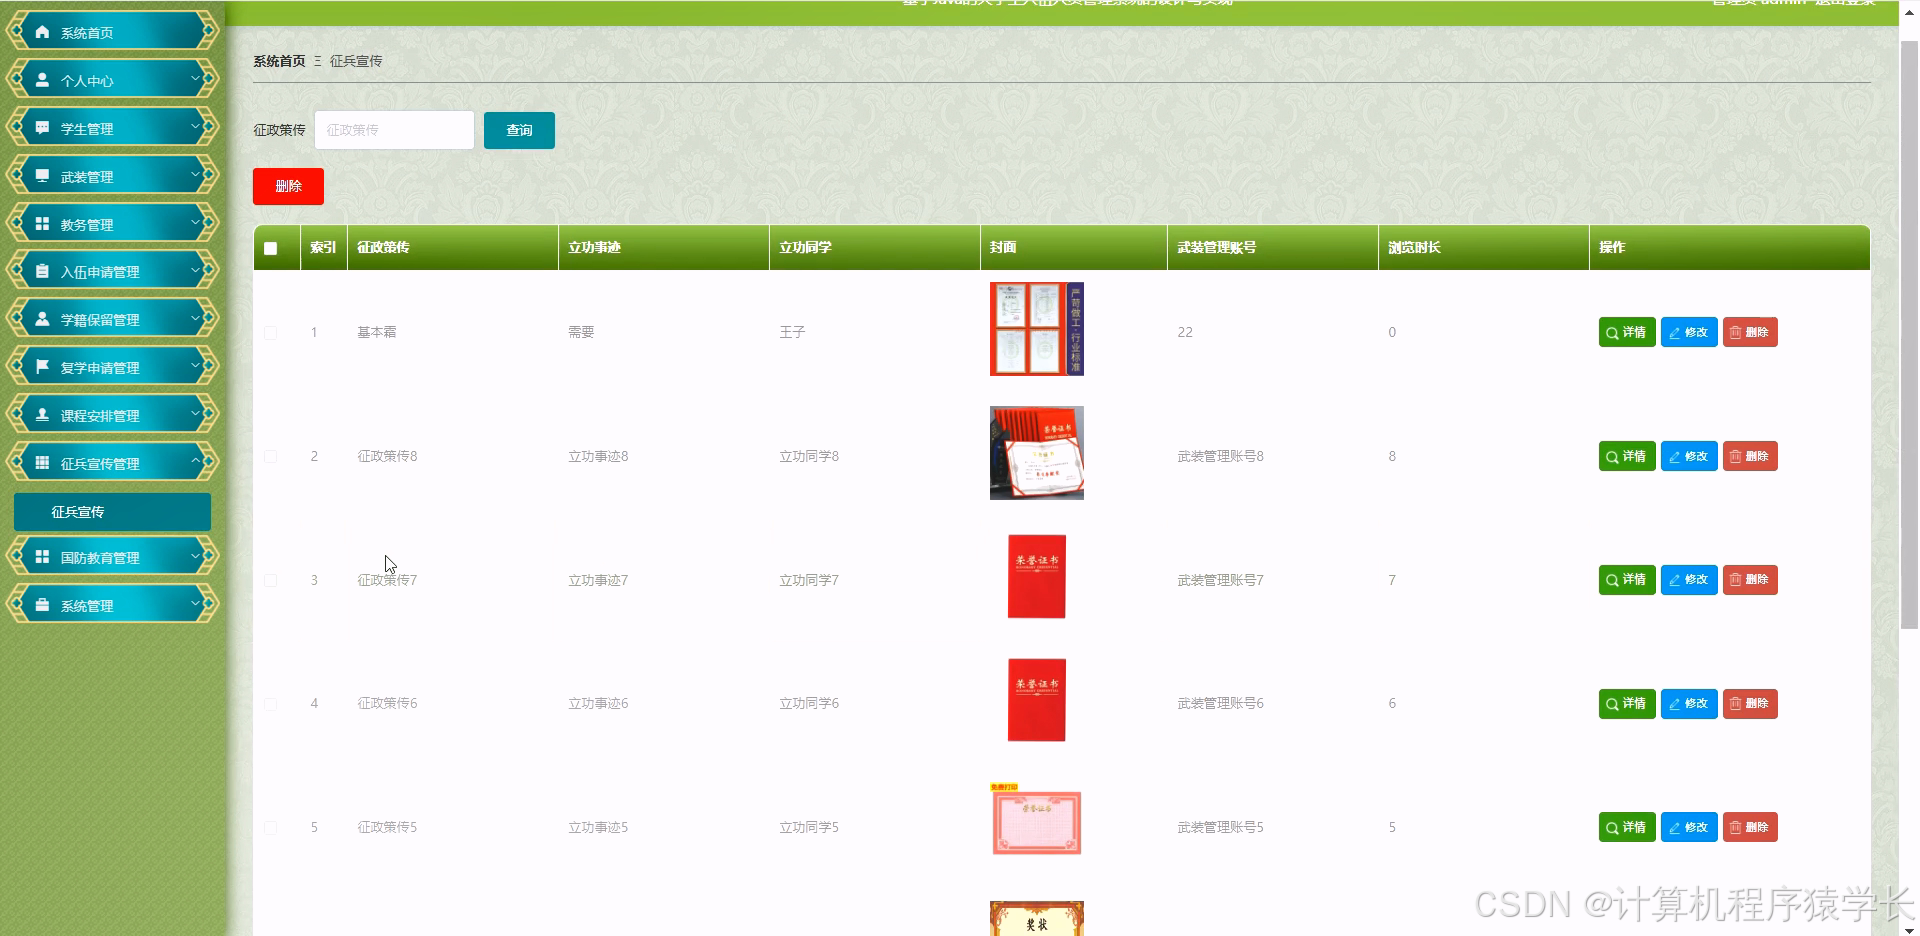Delete row 征政策传8

click(1750, 456)
